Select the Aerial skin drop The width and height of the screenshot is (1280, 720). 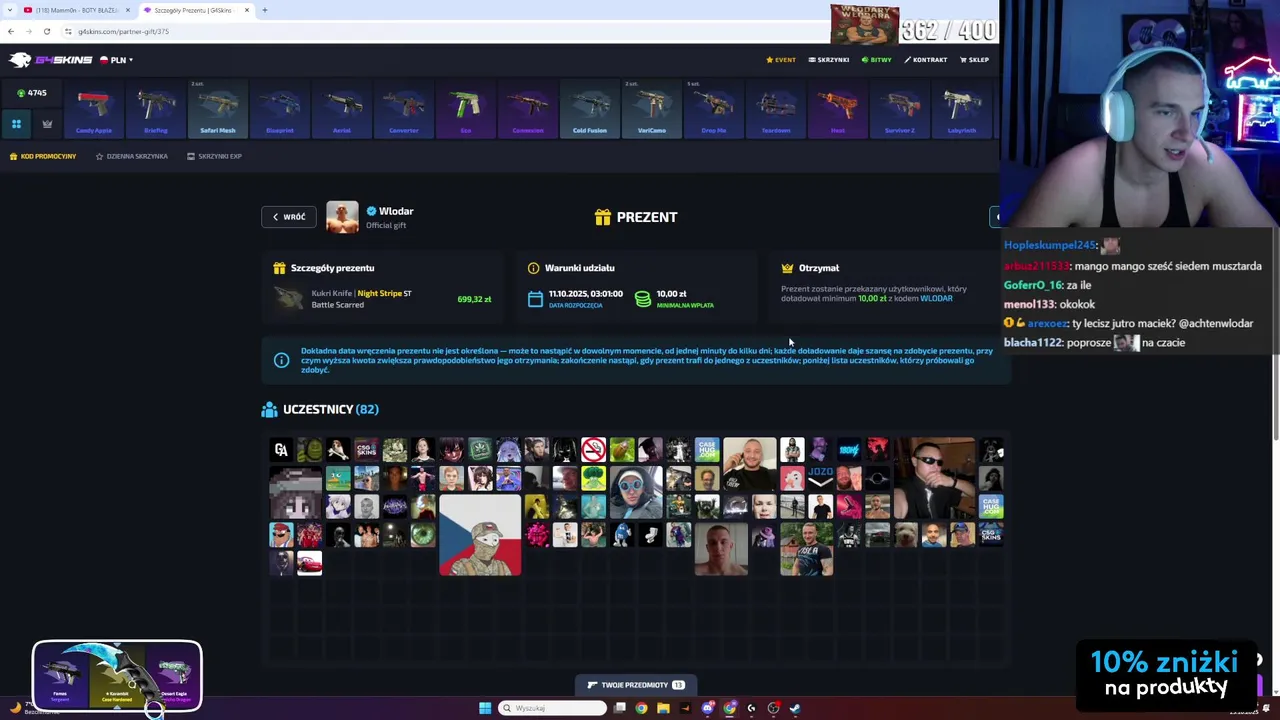342,108
